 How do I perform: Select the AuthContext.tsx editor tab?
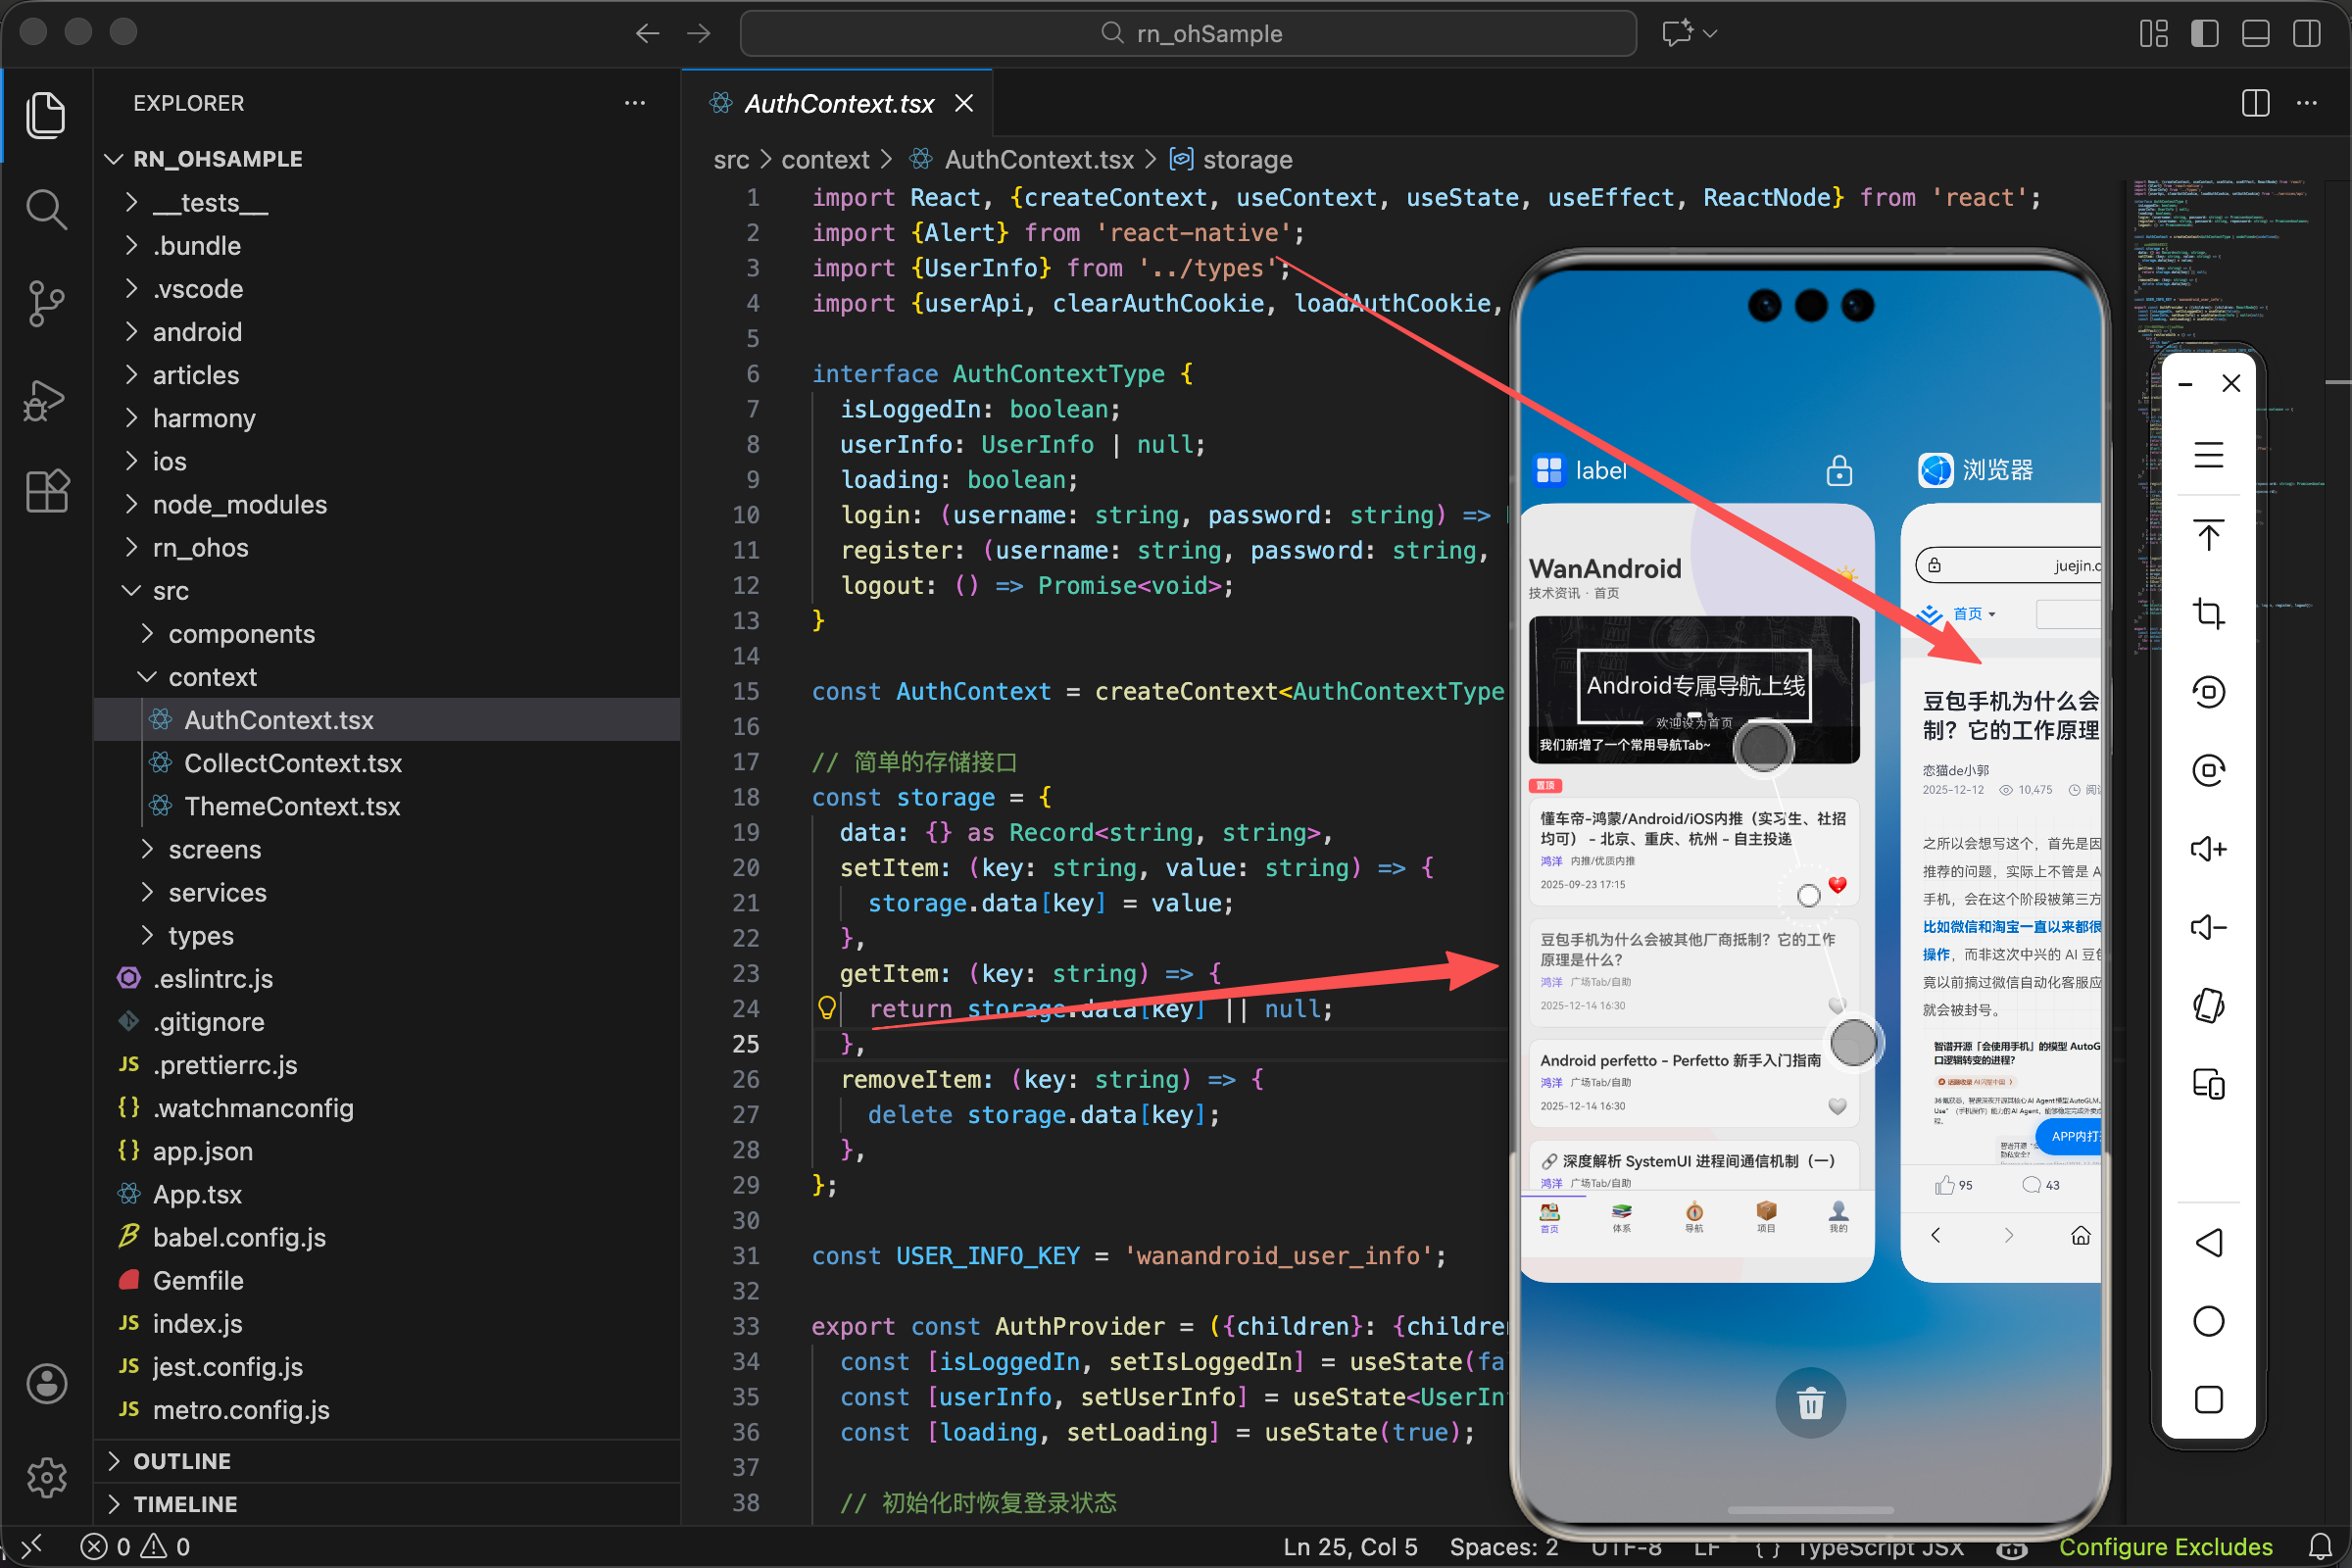coord(838,103)
